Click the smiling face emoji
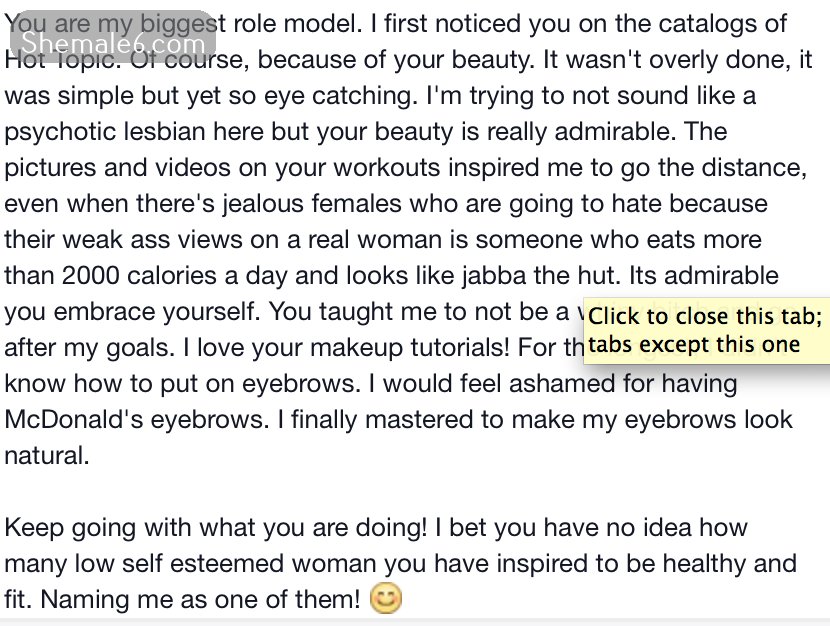830x626 pixels. [385, 598]
